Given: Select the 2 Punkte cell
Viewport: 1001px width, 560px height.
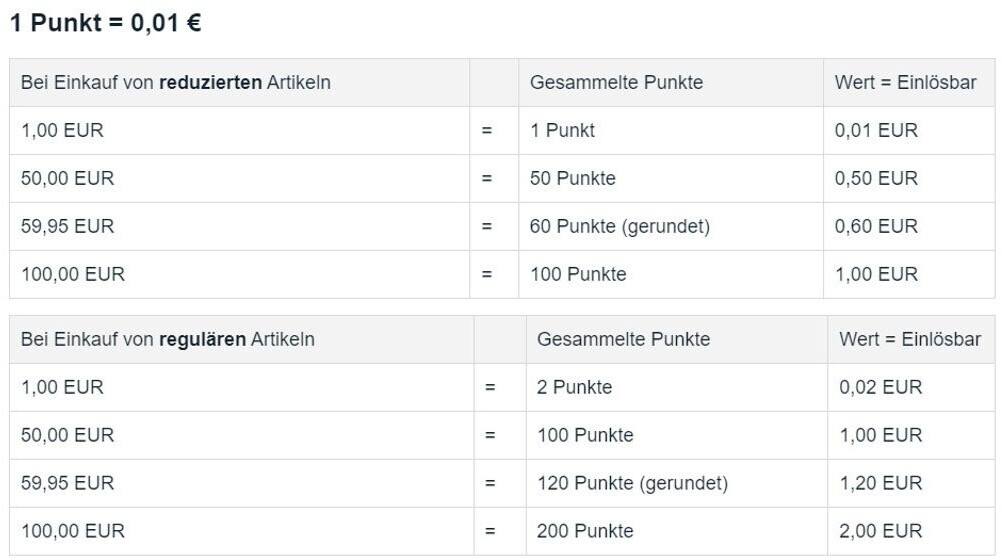Looking at the screenshot, I should pyautogui.click(x=677, y=387).
